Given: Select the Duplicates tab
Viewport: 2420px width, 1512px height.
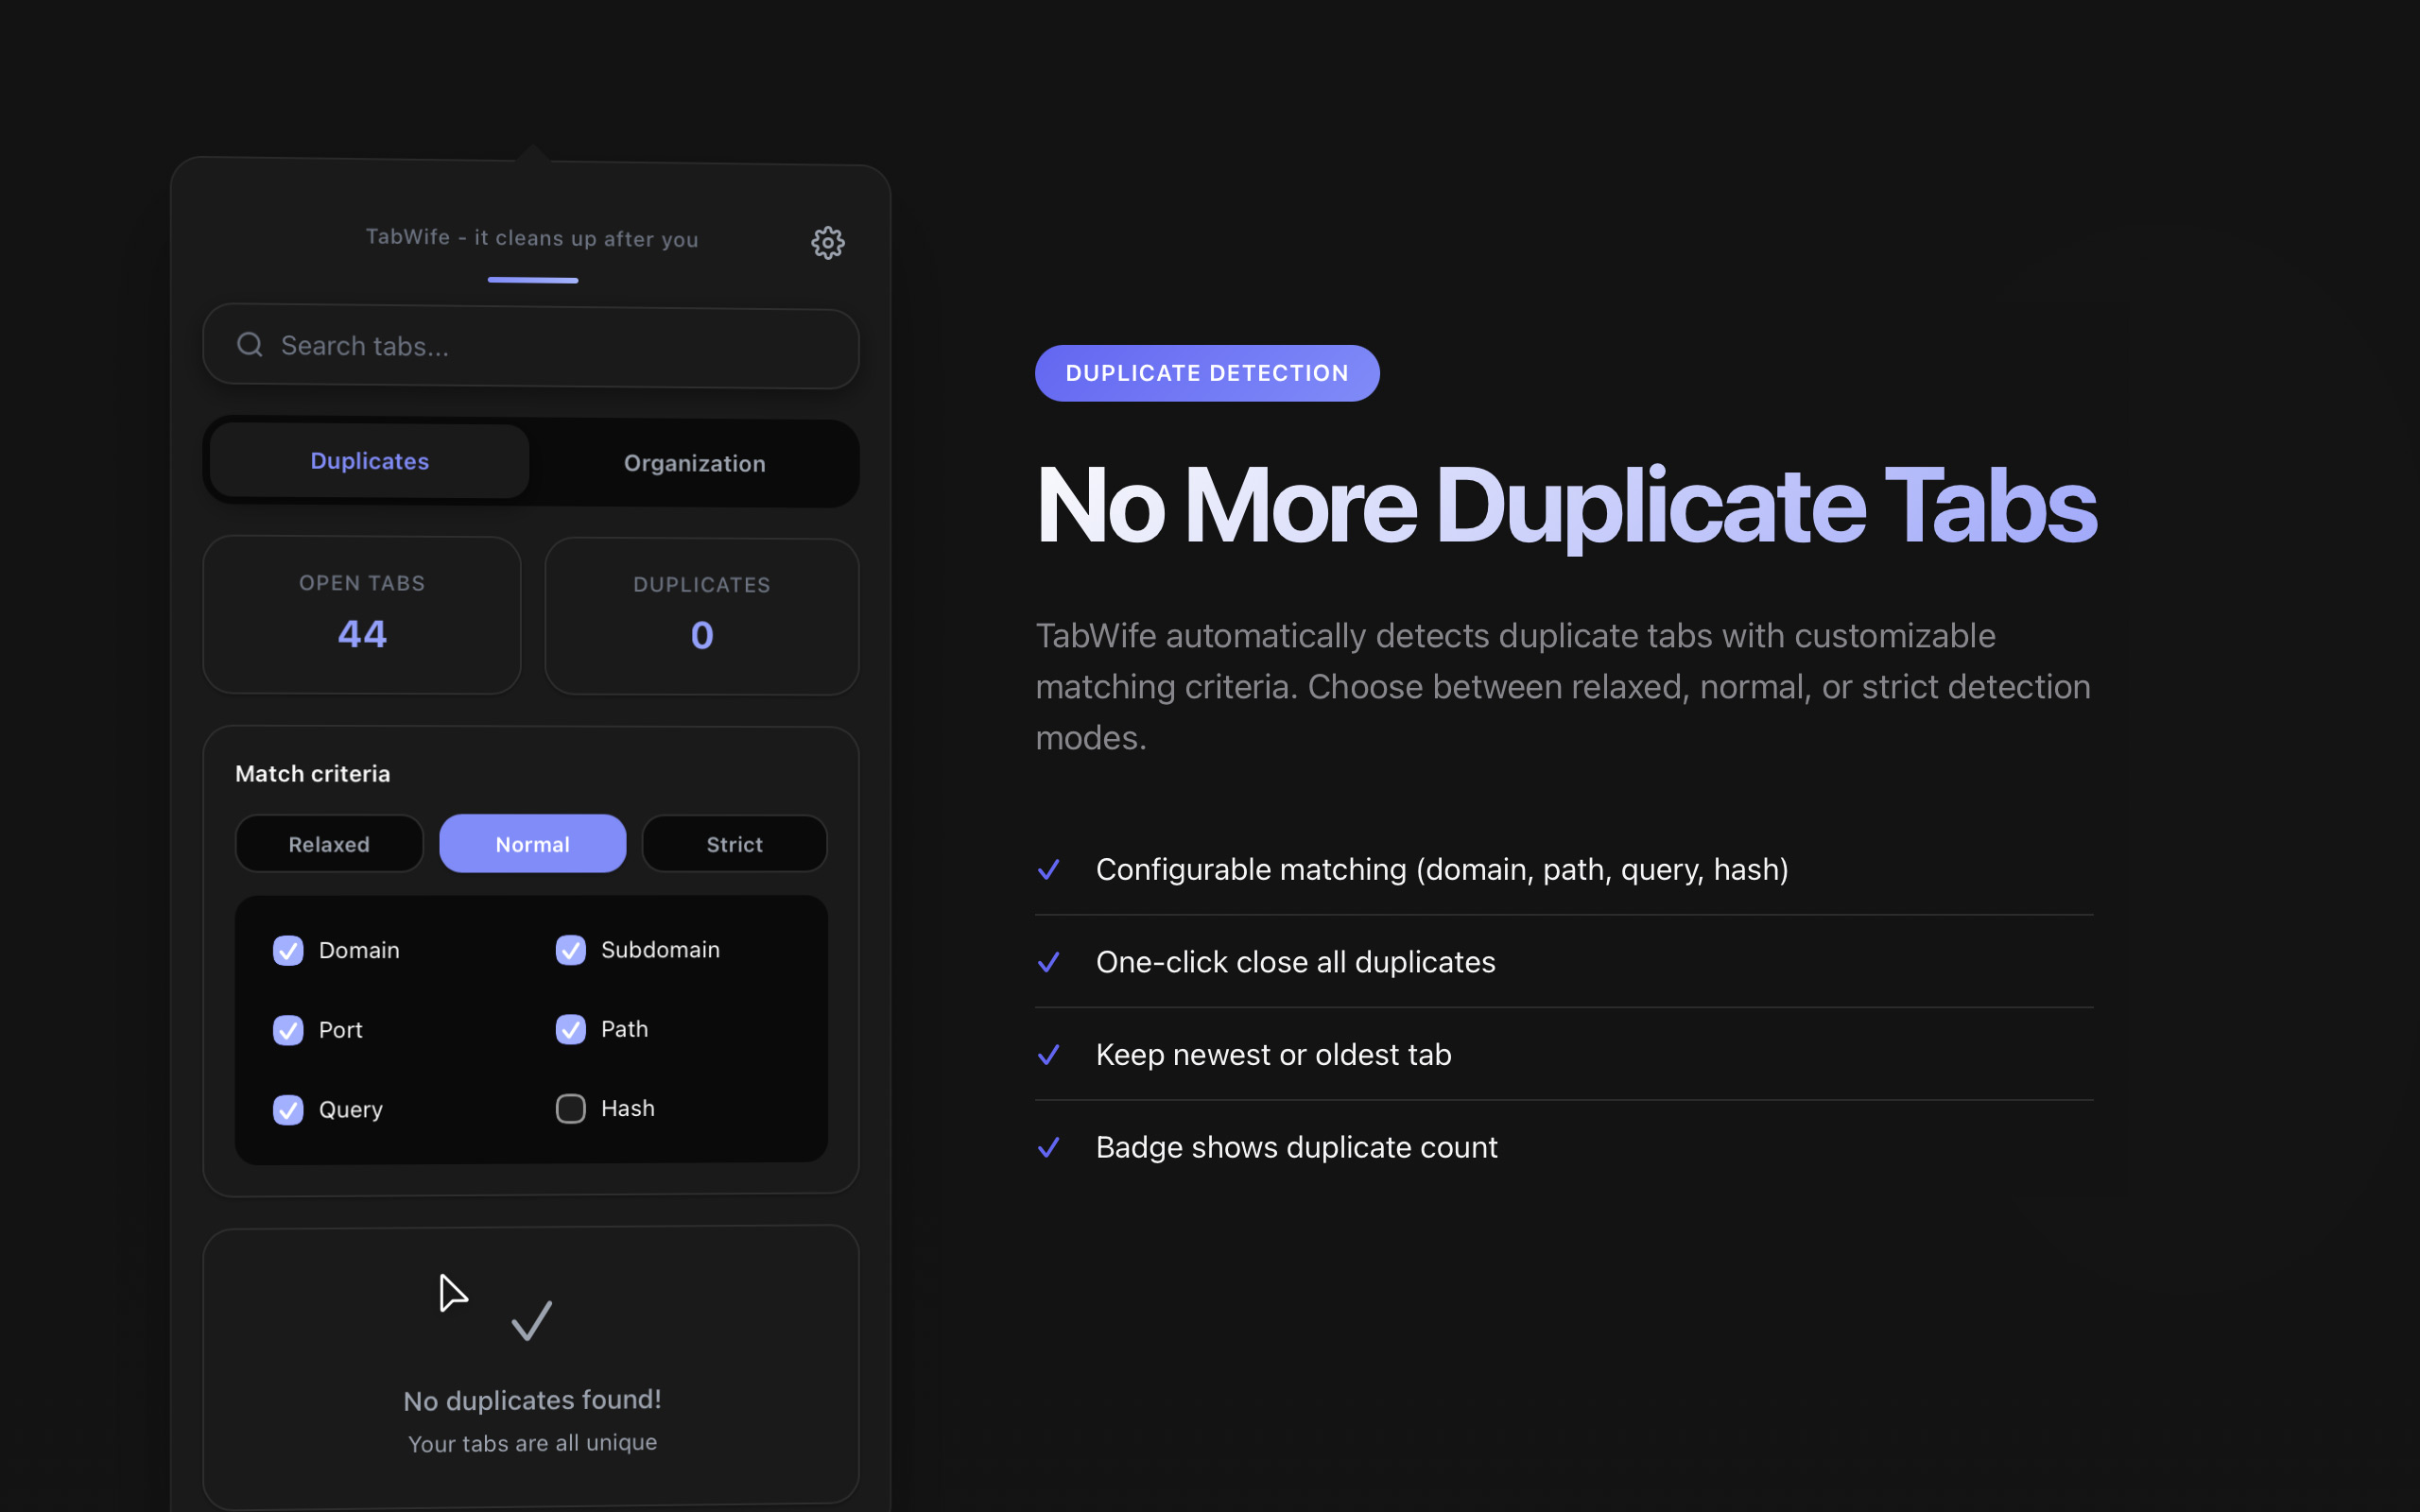Looking at the screenshot, I should click(x=369, y=461).
